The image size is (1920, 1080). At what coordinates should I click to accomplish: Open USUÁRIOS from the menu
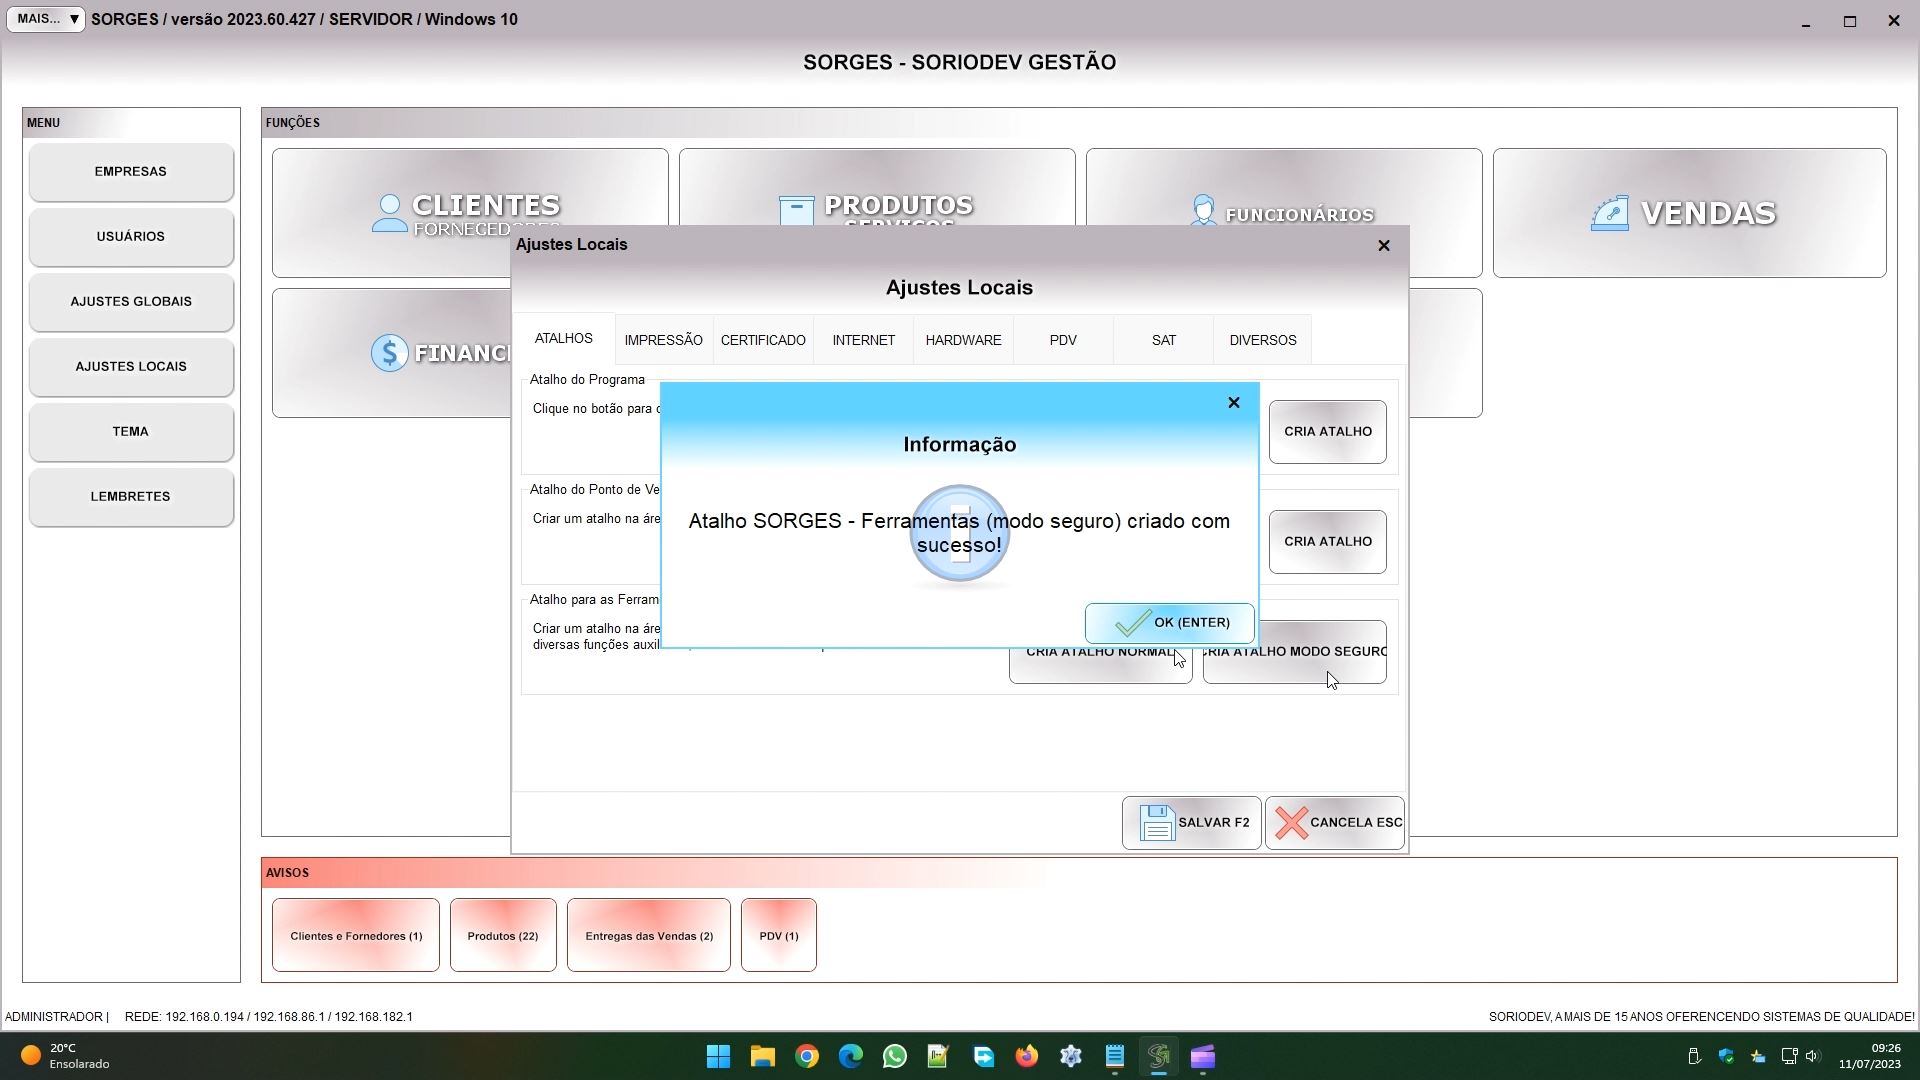[x=131, y=237]
